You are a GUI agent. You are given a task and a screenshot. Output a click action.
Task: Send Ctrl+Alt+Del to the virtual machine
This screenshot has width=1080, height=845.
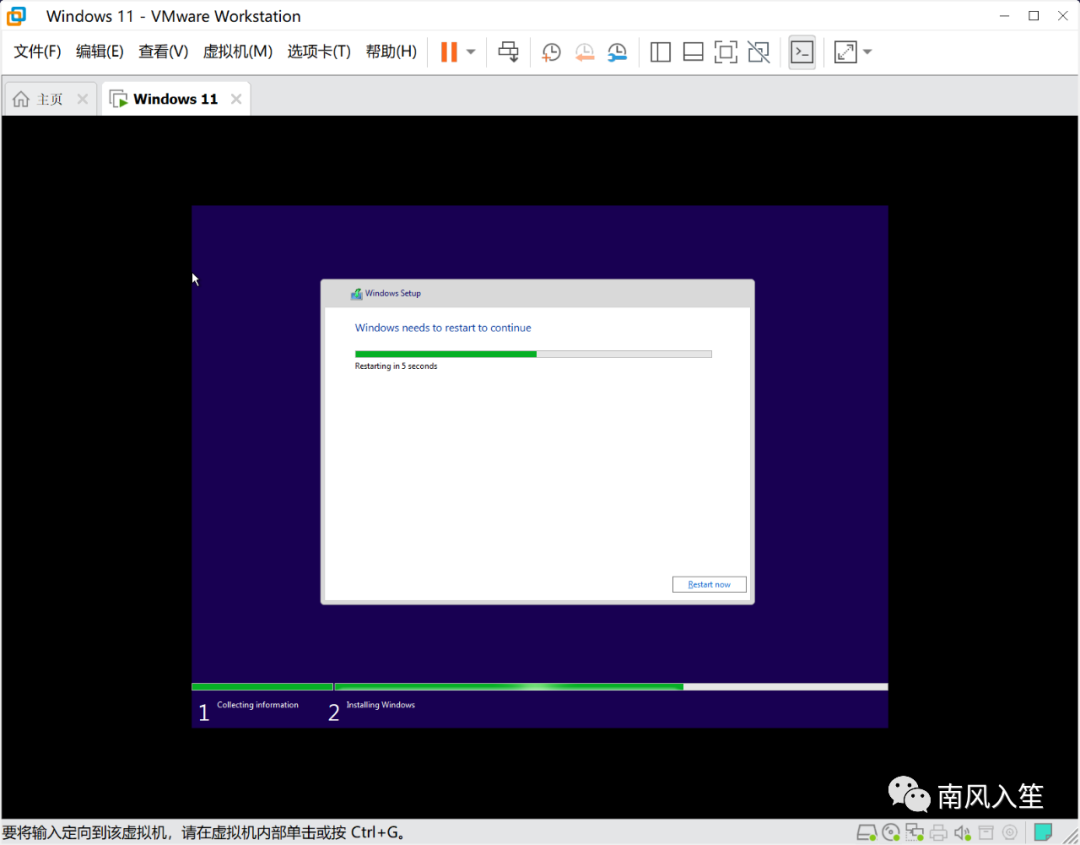508,52
